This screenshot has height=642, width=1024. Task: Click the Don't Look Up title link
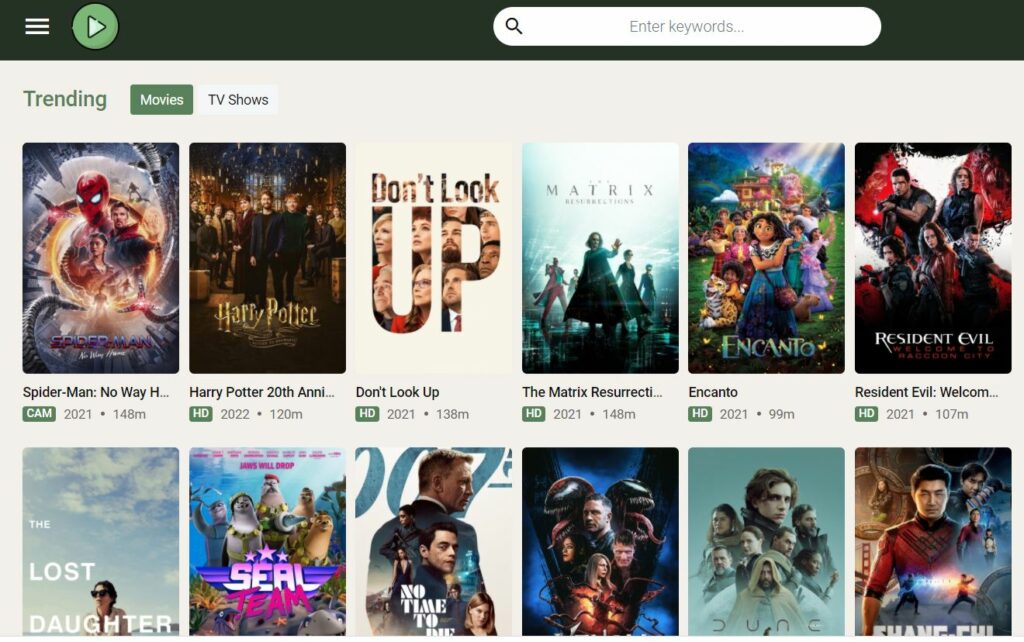coord(397,392)
